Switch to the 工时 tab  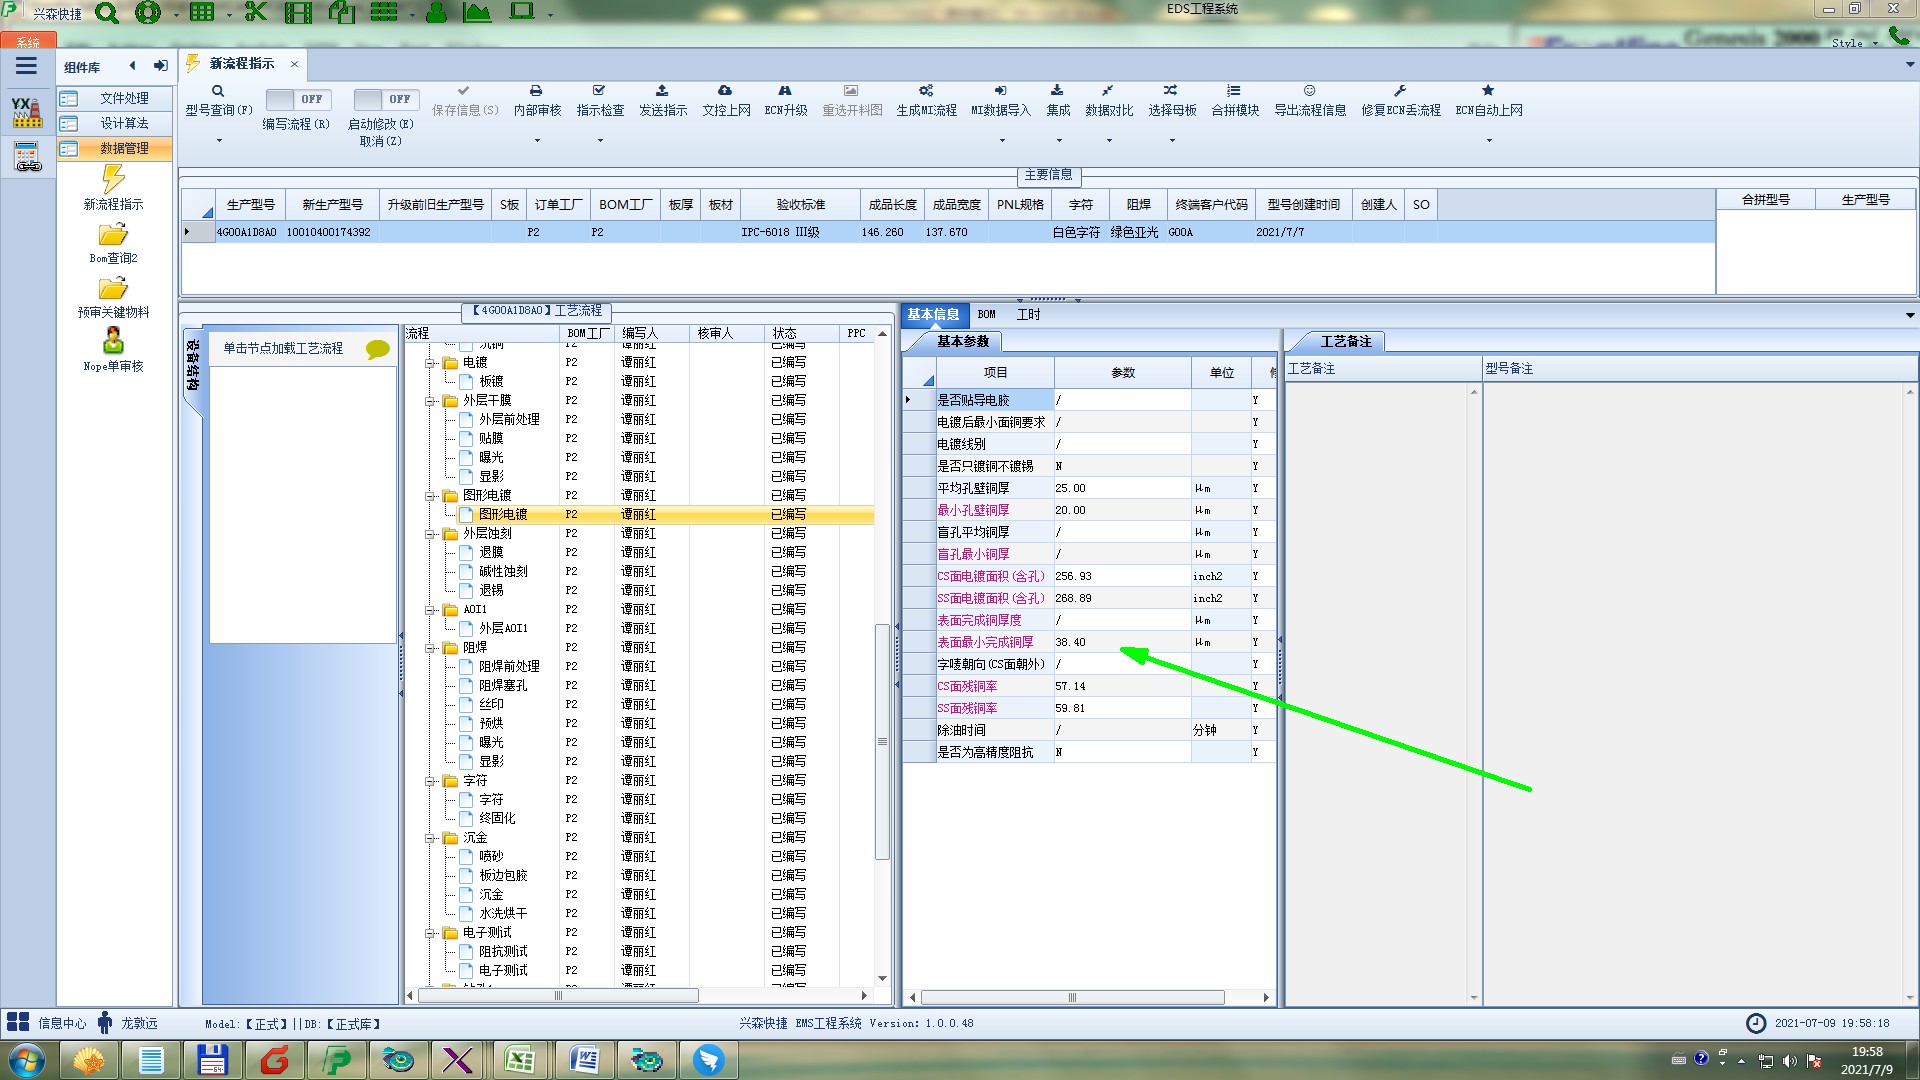[1028, 315]
